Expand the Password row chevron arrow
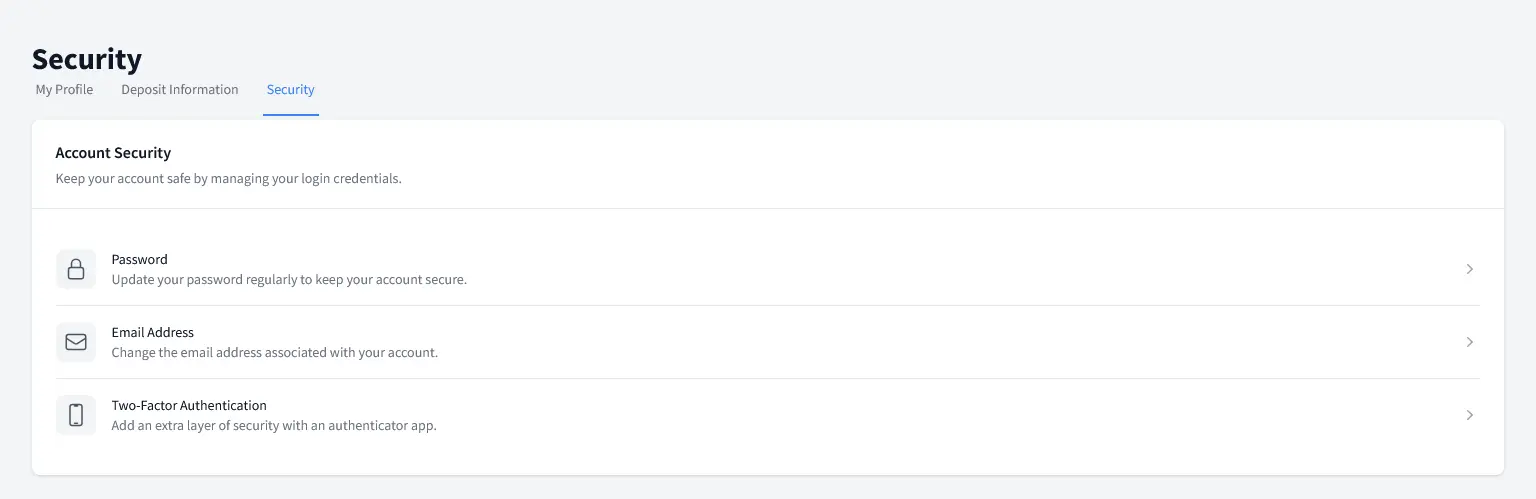Viewport: 1536px width, 499px height. (1469, 269)
